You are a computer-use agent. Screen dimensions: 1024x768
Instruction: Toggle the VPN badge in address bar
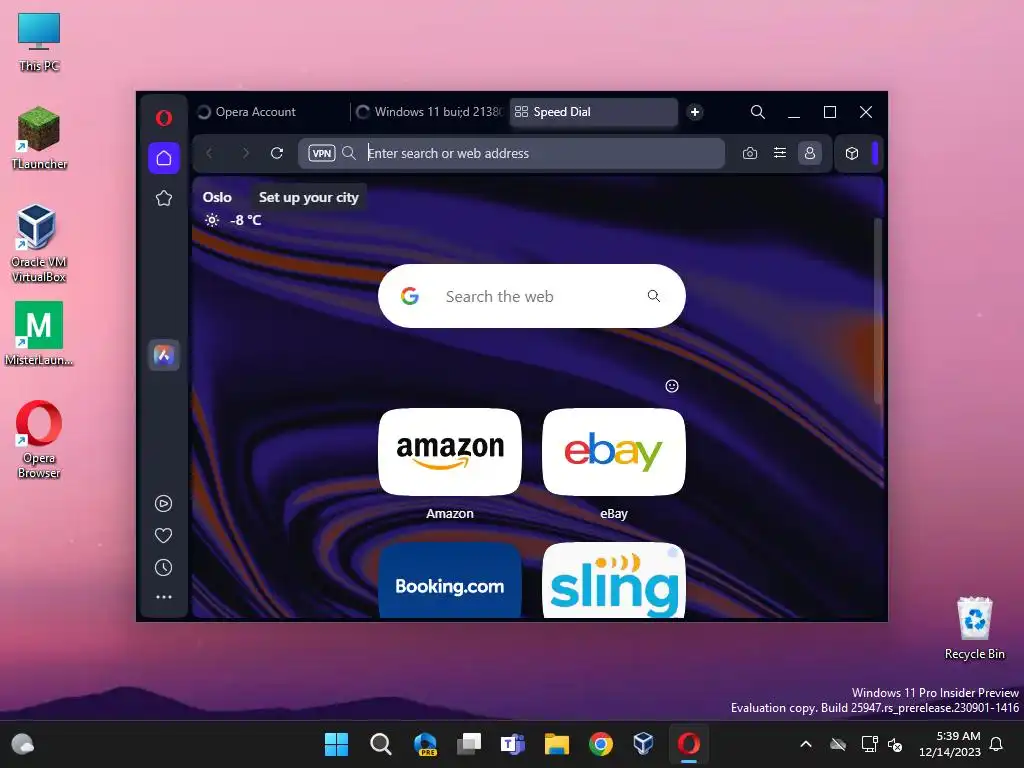pos(321,153)
